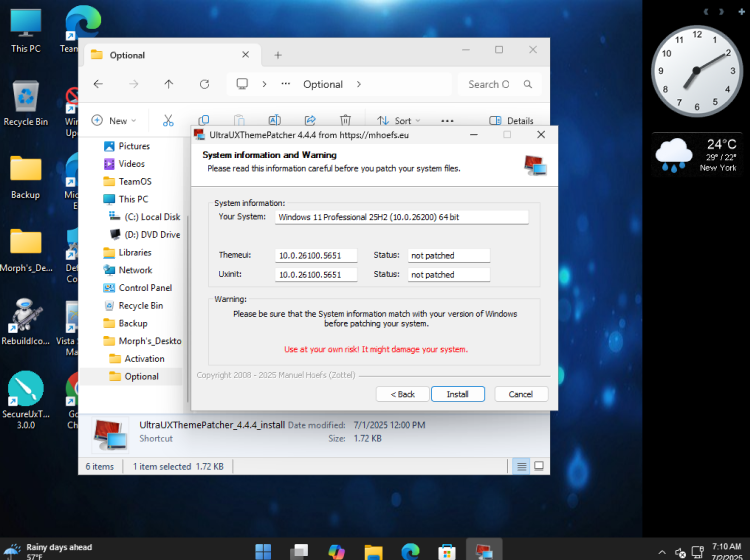Screen dimensions: 750x560
Task: Open the Morph's_De... desktop folder
Action: coord(26,250)
